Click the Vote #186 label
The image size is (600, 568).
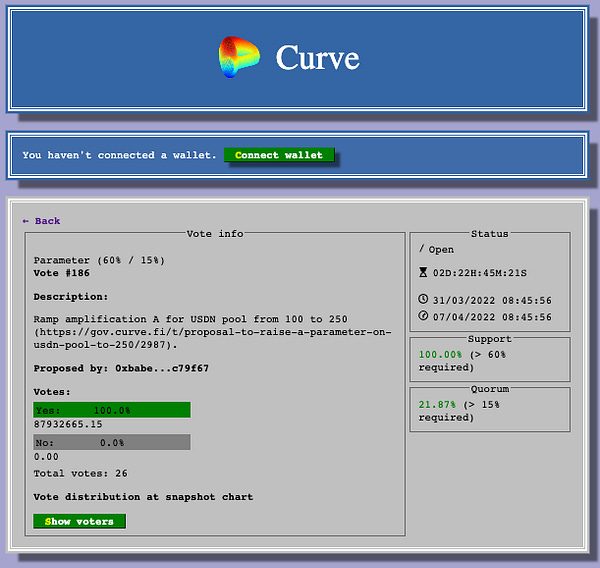pyautogui.click(x=61, y=273)
